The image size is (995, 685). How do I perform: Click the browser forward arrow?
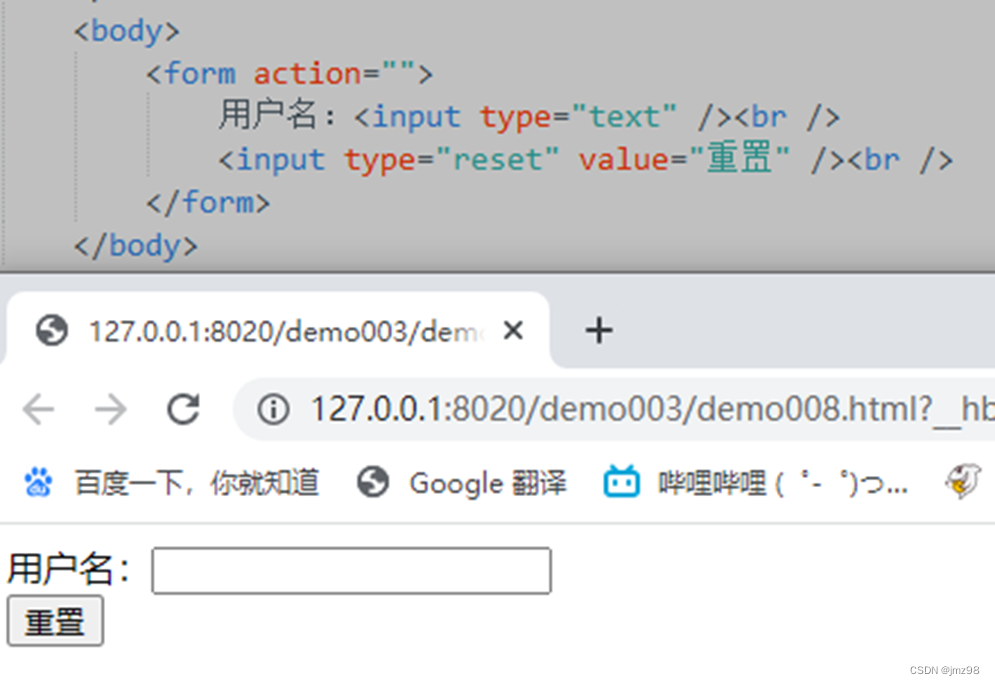(110, 409)
